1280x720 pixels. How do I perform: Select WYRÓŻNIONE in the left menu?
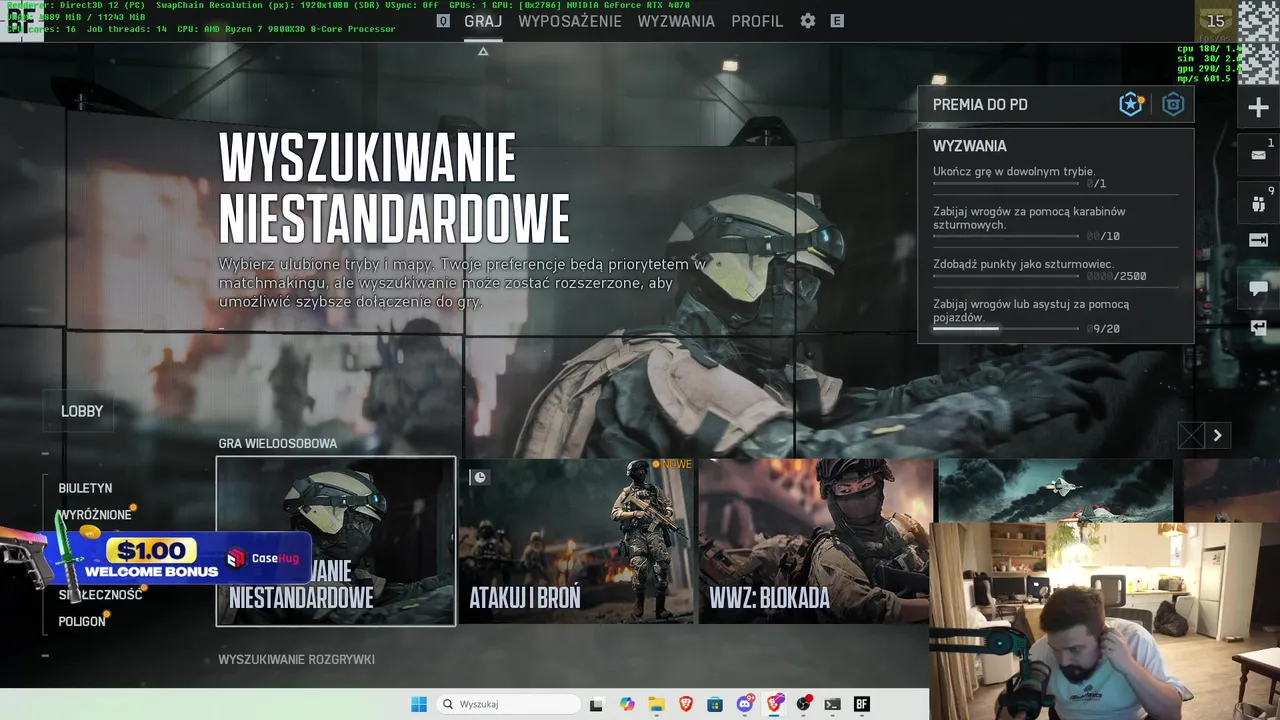coord(95,515)
